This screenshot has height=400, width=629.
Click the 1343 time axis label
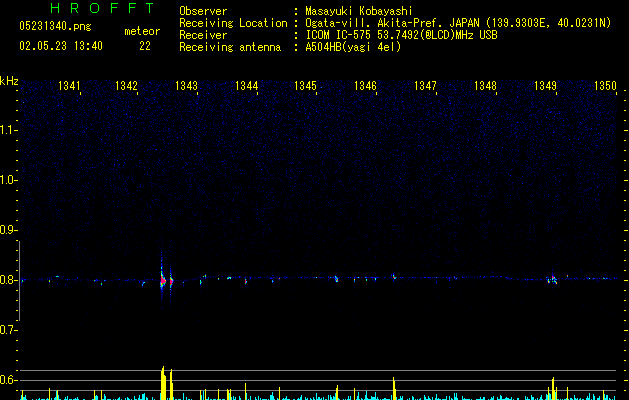(187, 86)
